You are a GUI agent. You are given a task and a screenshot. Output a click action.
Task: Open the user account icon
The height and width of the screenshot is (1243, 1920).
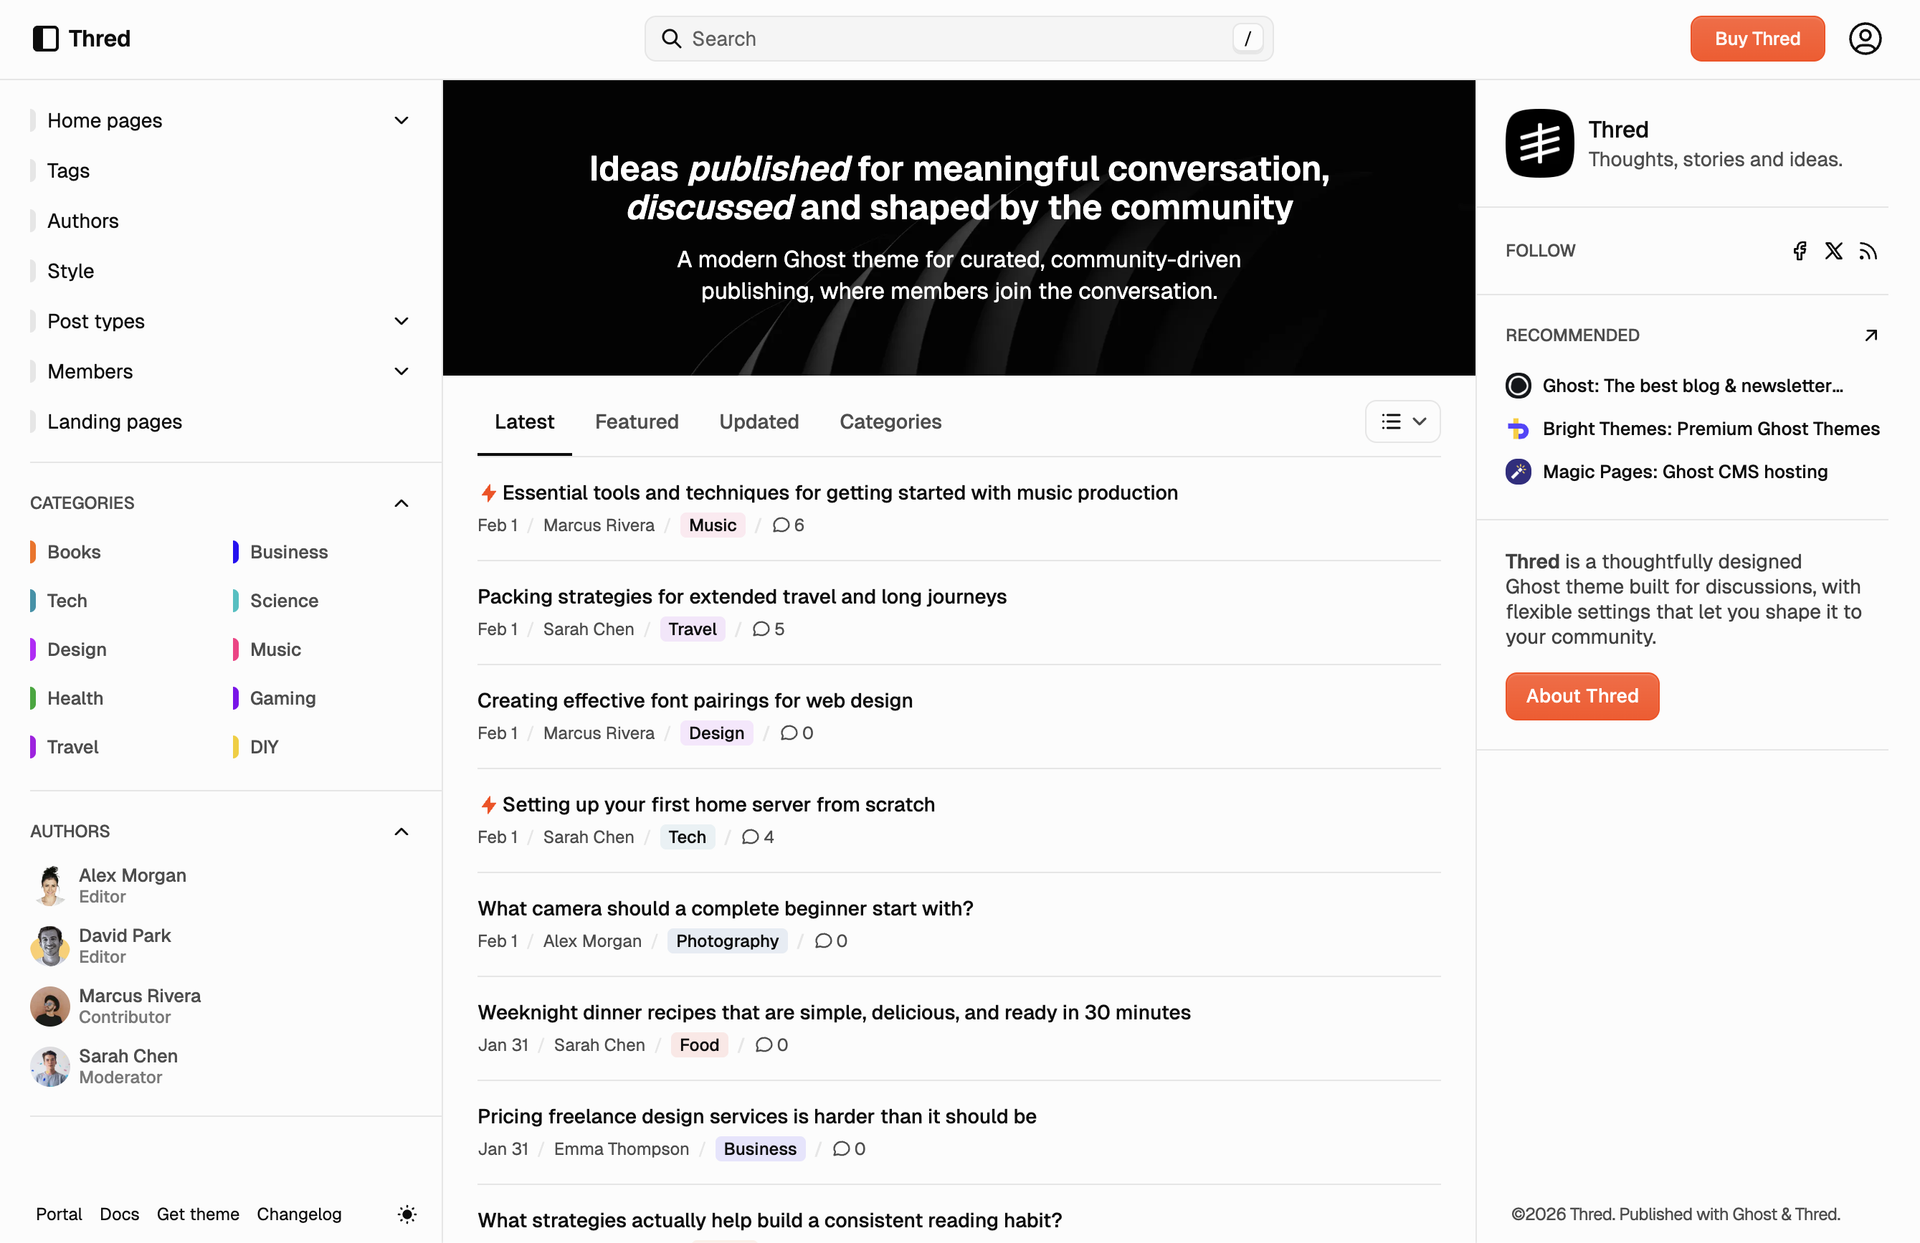click(1864, 39)
